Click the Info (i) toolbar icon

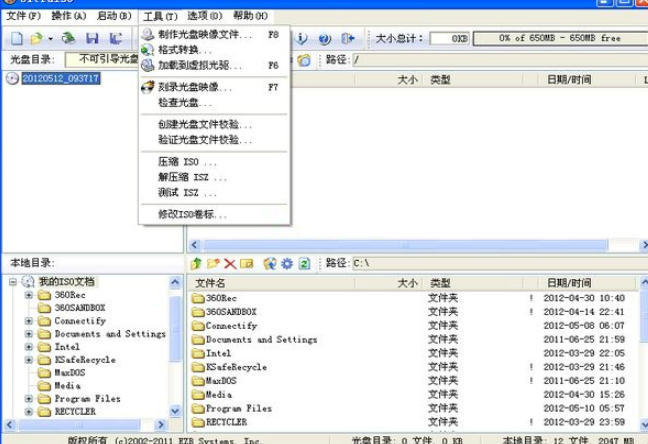pyautogui.click(x=302, y=38)
